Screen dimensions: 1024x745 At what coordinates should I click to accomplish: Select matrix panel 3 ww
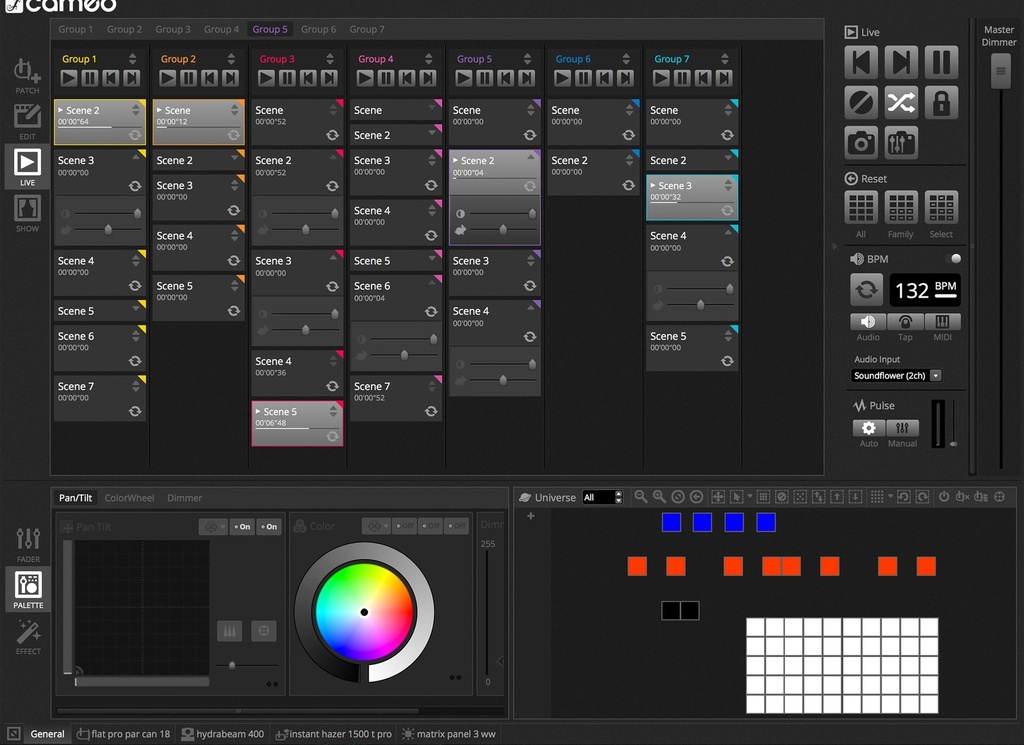[x=449, y=734]
